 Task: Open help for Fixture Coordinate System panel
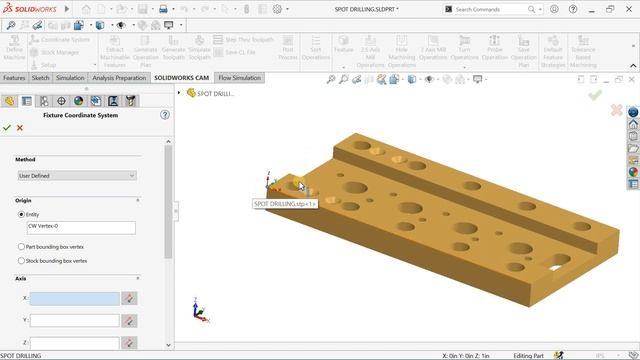[165, 115]
